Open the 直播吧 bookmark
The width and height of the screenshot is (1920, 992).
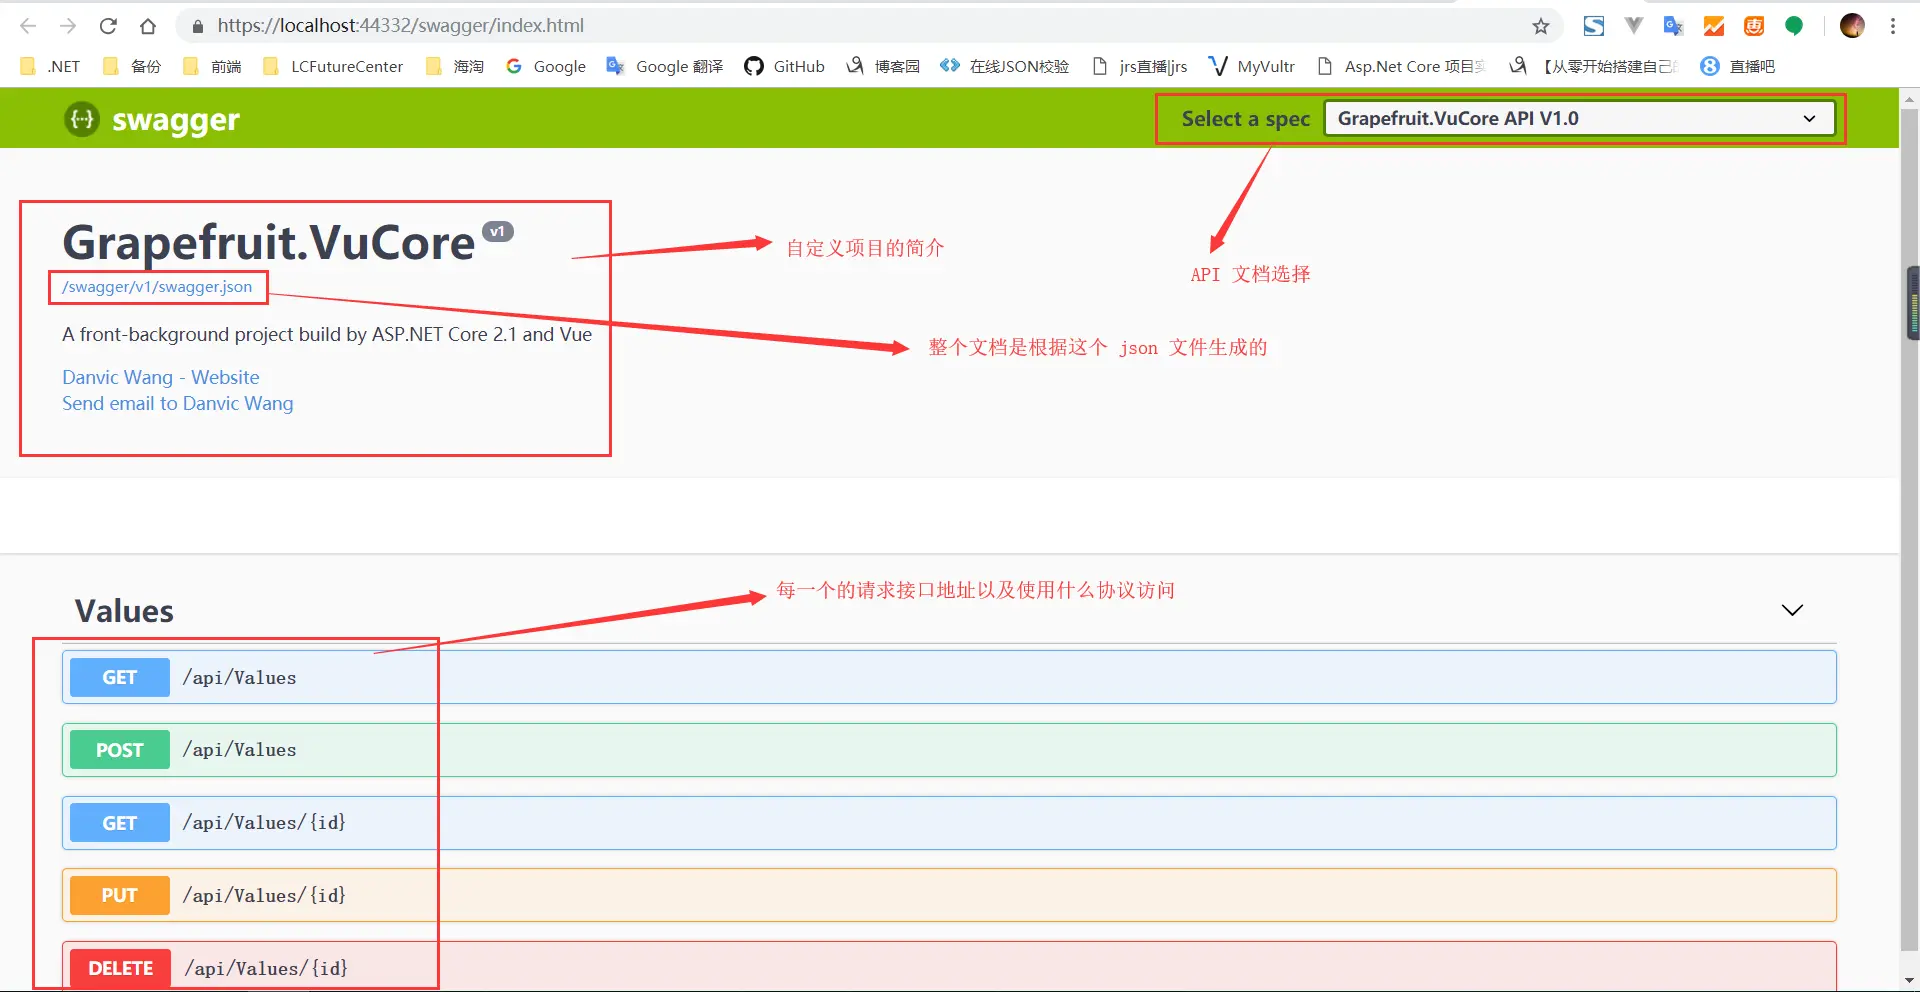point(1738,66)
